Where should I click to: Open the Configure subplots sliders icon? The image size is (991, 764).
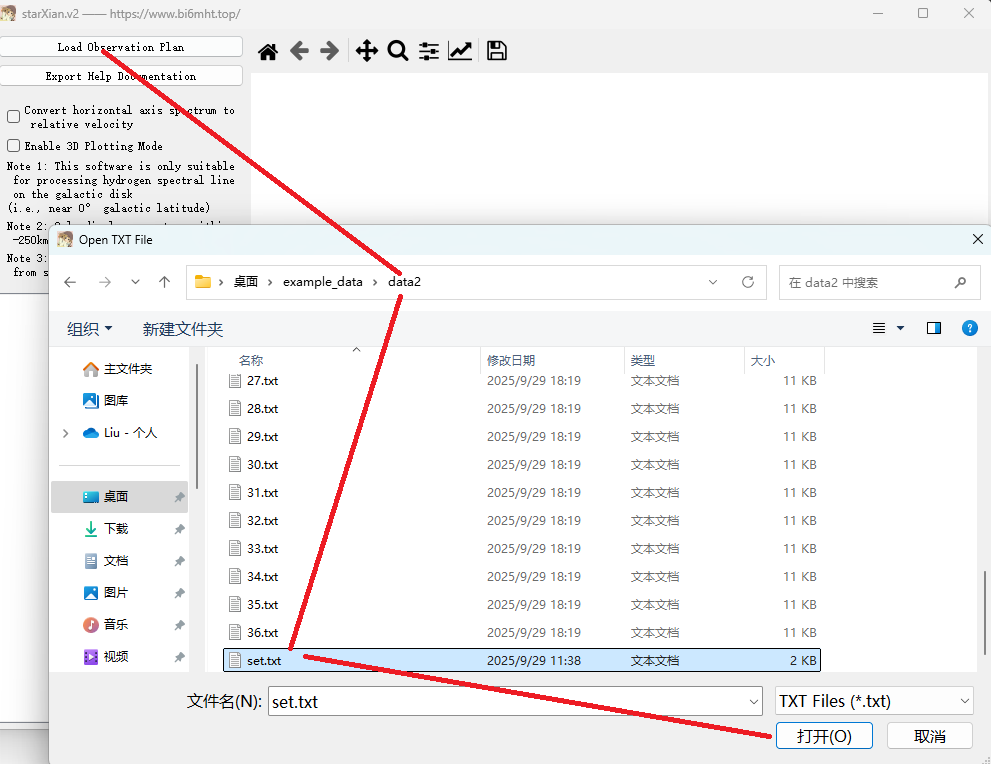(x=429, y=52)
